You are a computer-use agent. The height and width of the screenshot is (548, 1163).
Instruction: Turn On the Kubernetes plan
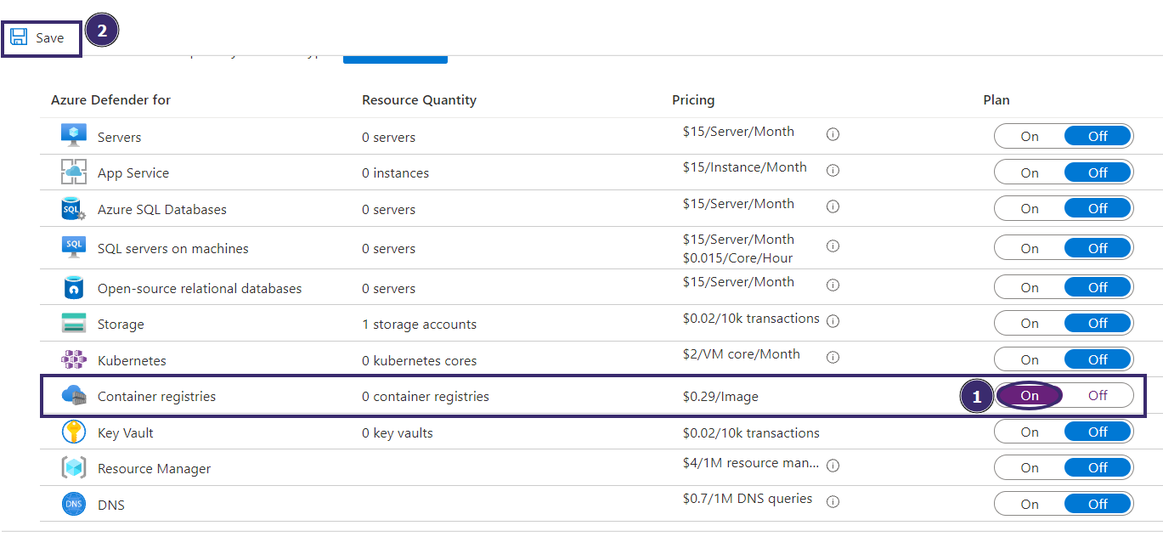tap(1029, 360)
